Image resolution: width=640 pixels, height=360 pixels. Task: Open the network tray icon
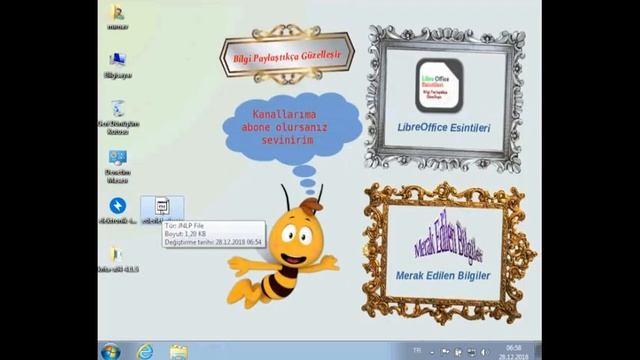(471, 352)
